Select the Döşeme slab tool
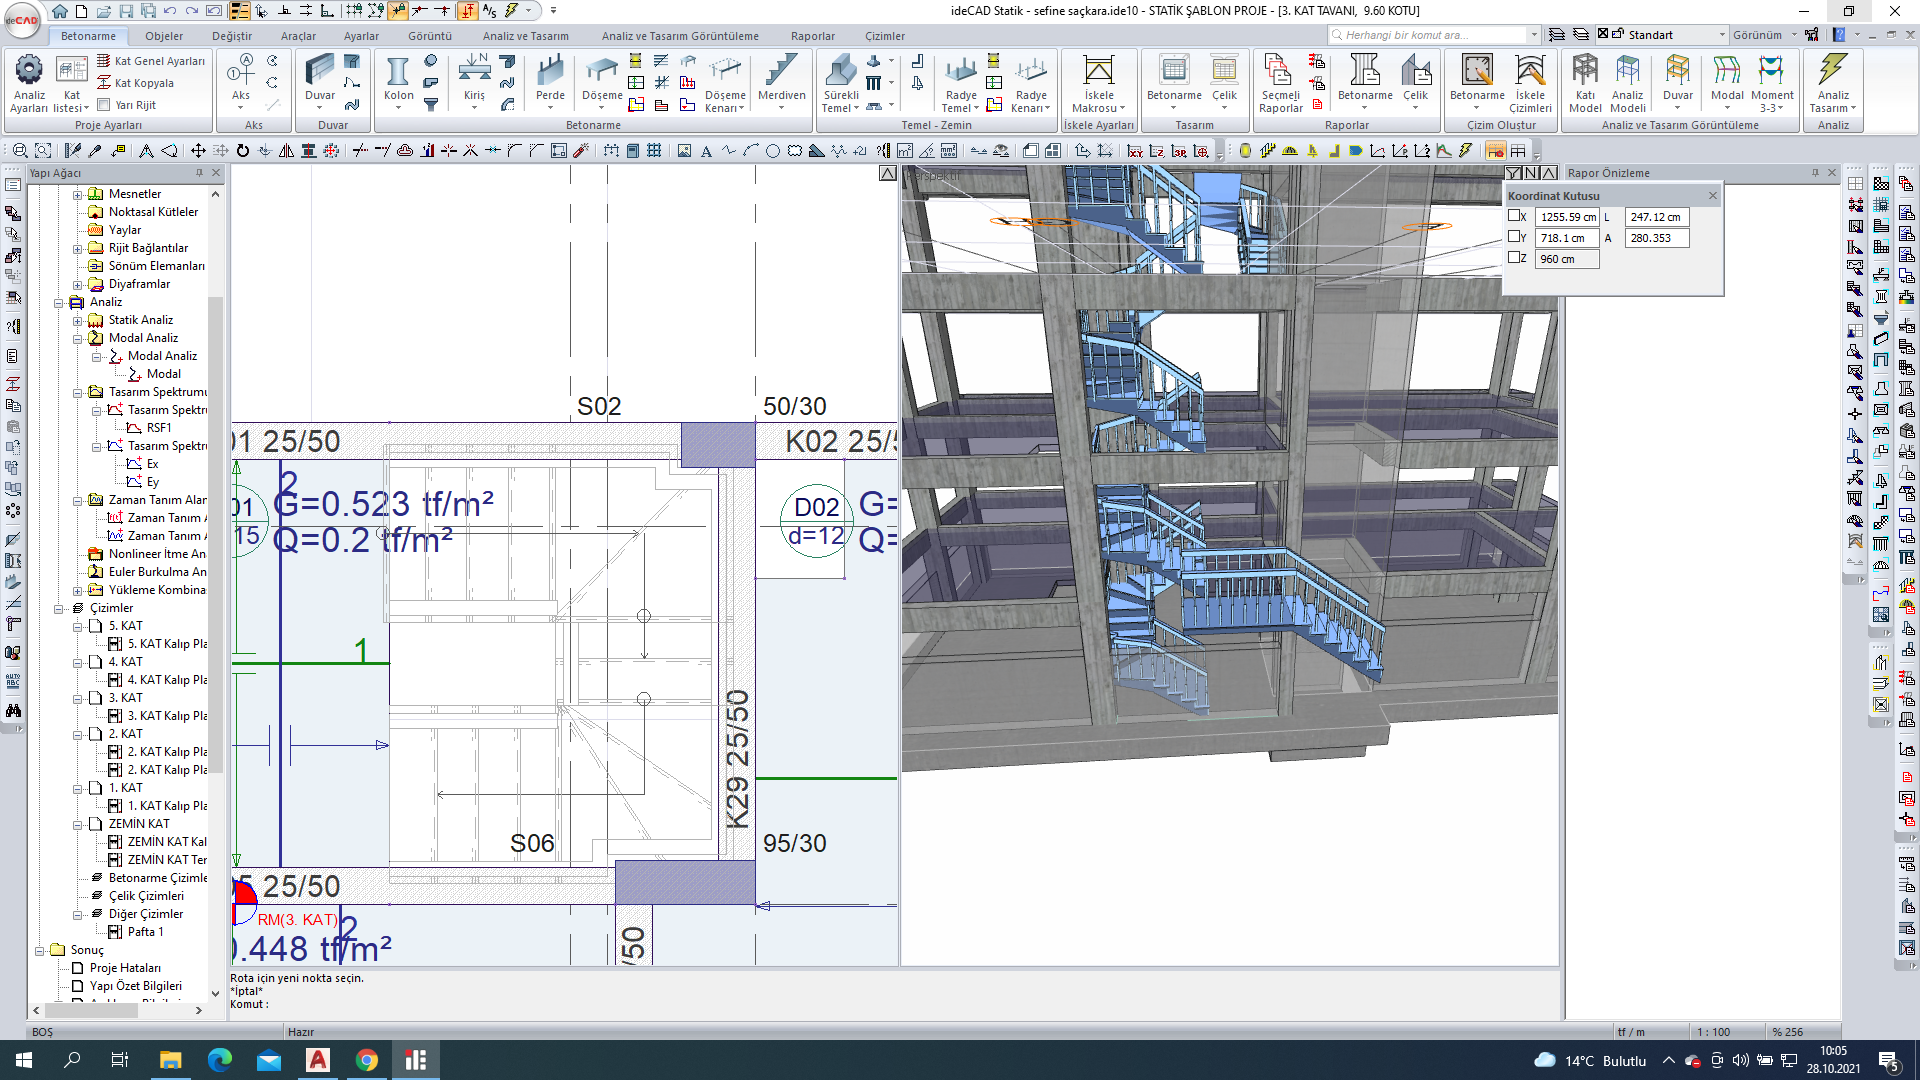This screenshot has height=1080, width=1920. 602,83
